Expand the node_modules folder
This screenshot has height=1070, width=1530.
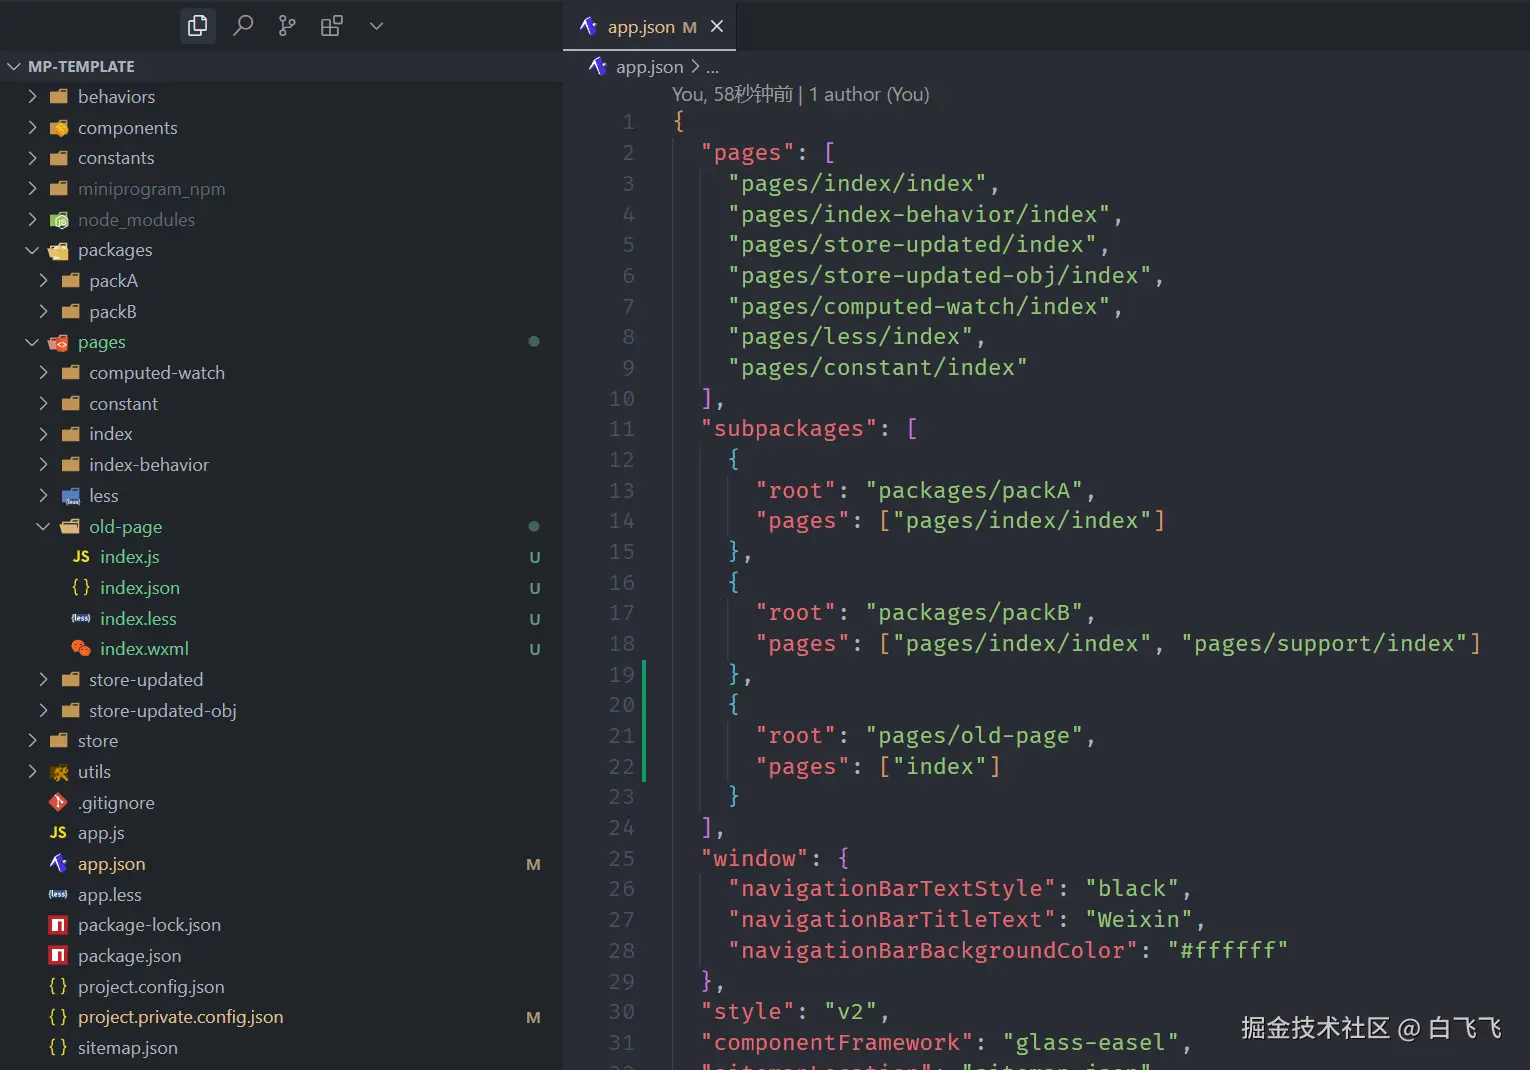tap(32, 220)
